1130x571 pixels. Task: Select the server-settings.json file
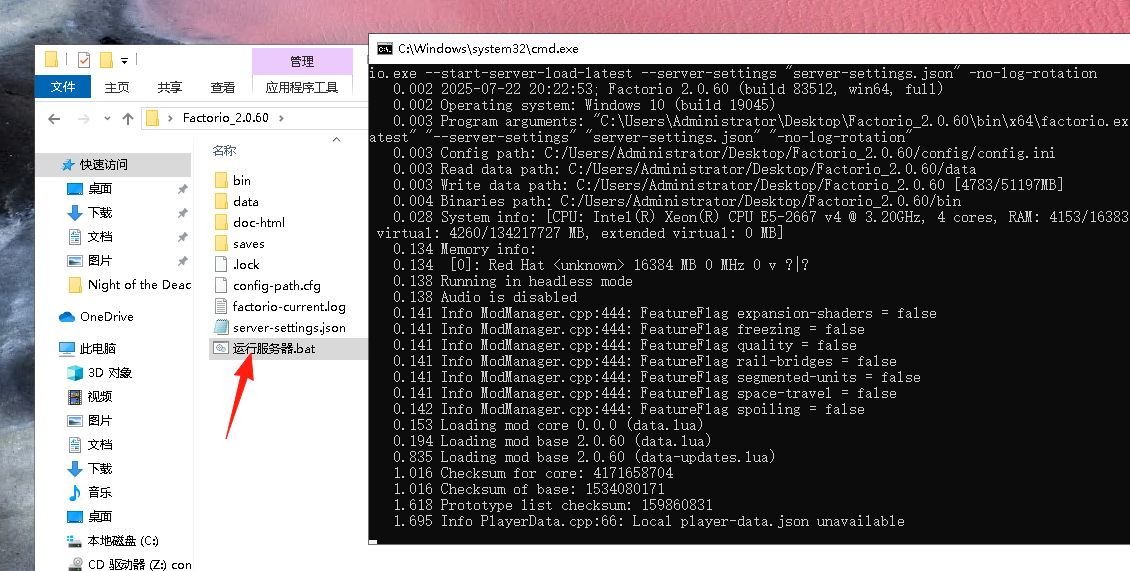[x=289, y=327]
